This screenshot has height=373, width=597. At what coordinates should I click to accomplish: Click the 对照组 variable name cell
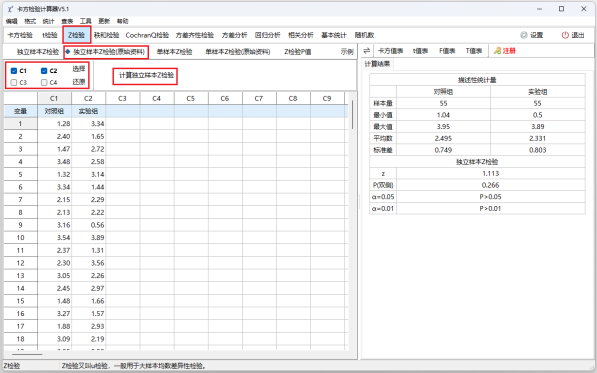[54, 111]
